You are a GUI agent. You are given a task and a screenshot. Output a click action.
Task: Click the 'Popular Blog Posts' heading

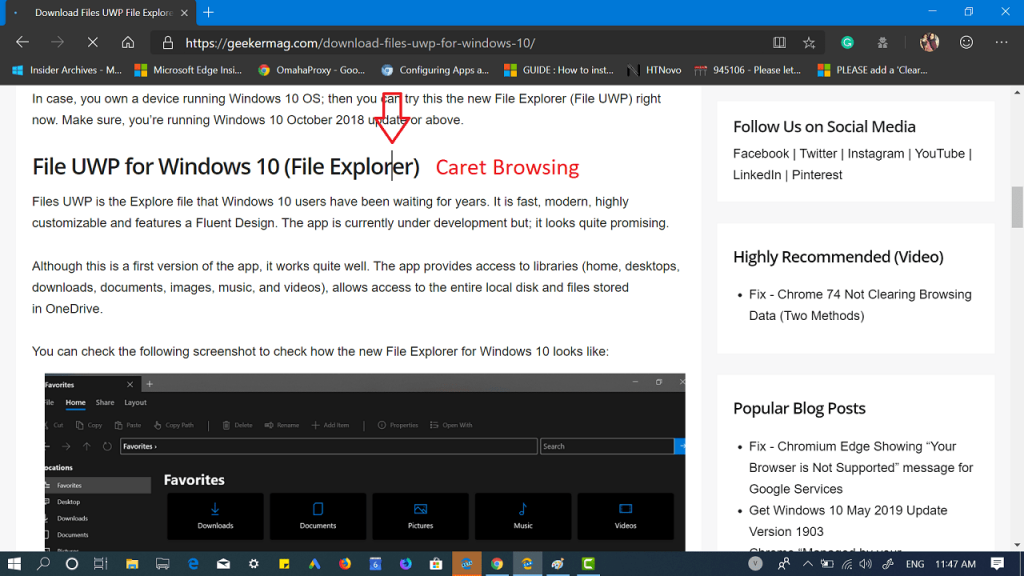799,408
